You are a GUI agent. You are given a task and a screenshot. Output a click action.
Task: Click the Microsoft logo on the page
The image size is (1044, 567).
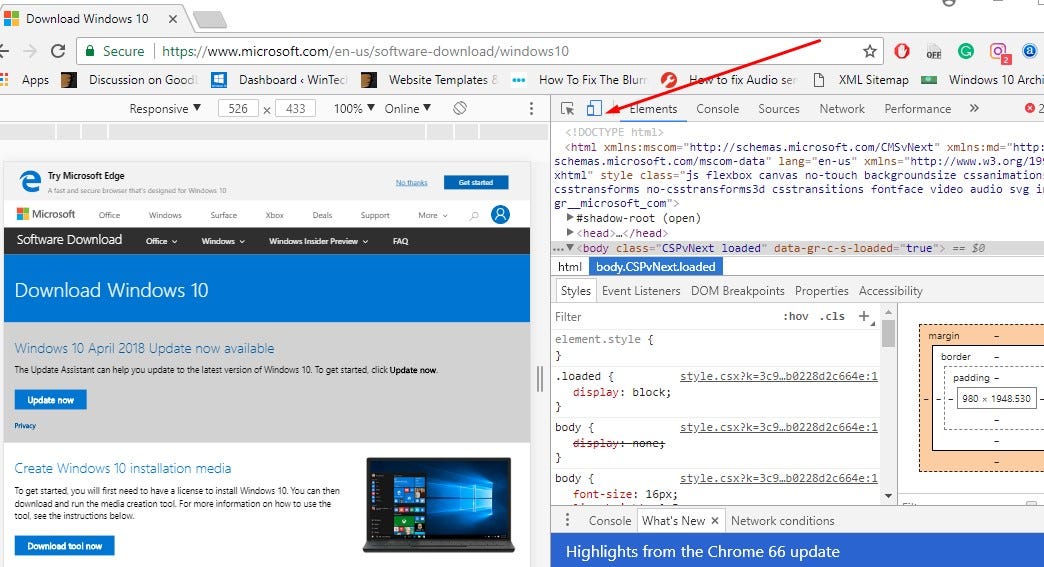coord(46,214)
